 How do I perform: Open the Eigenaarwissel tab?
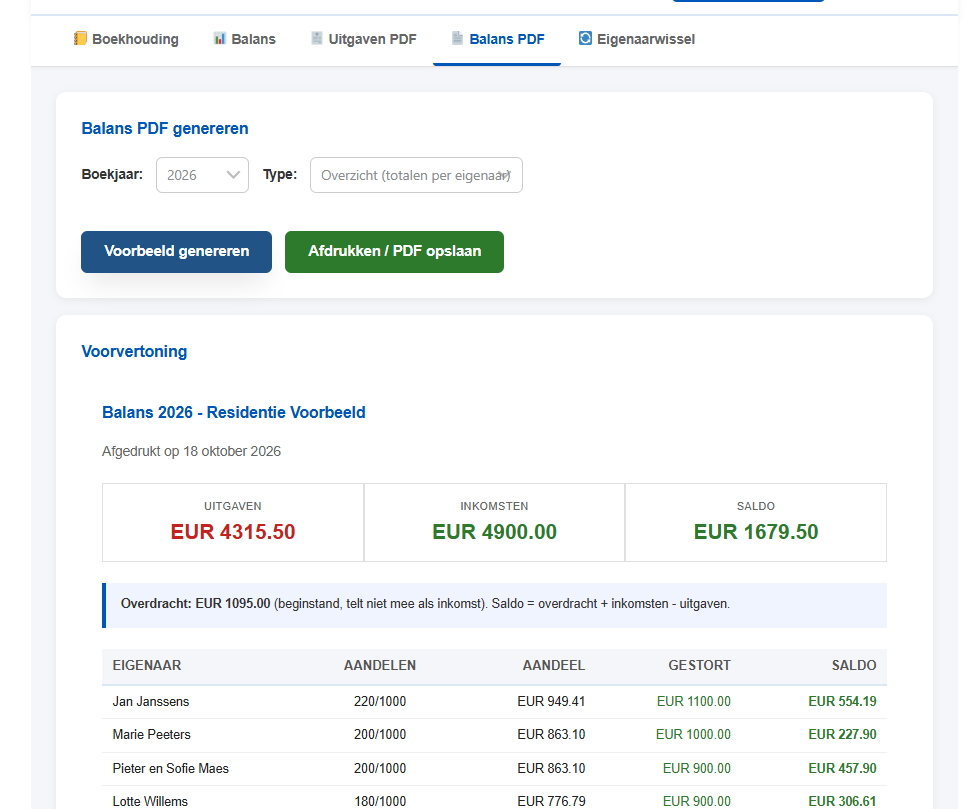637,39
